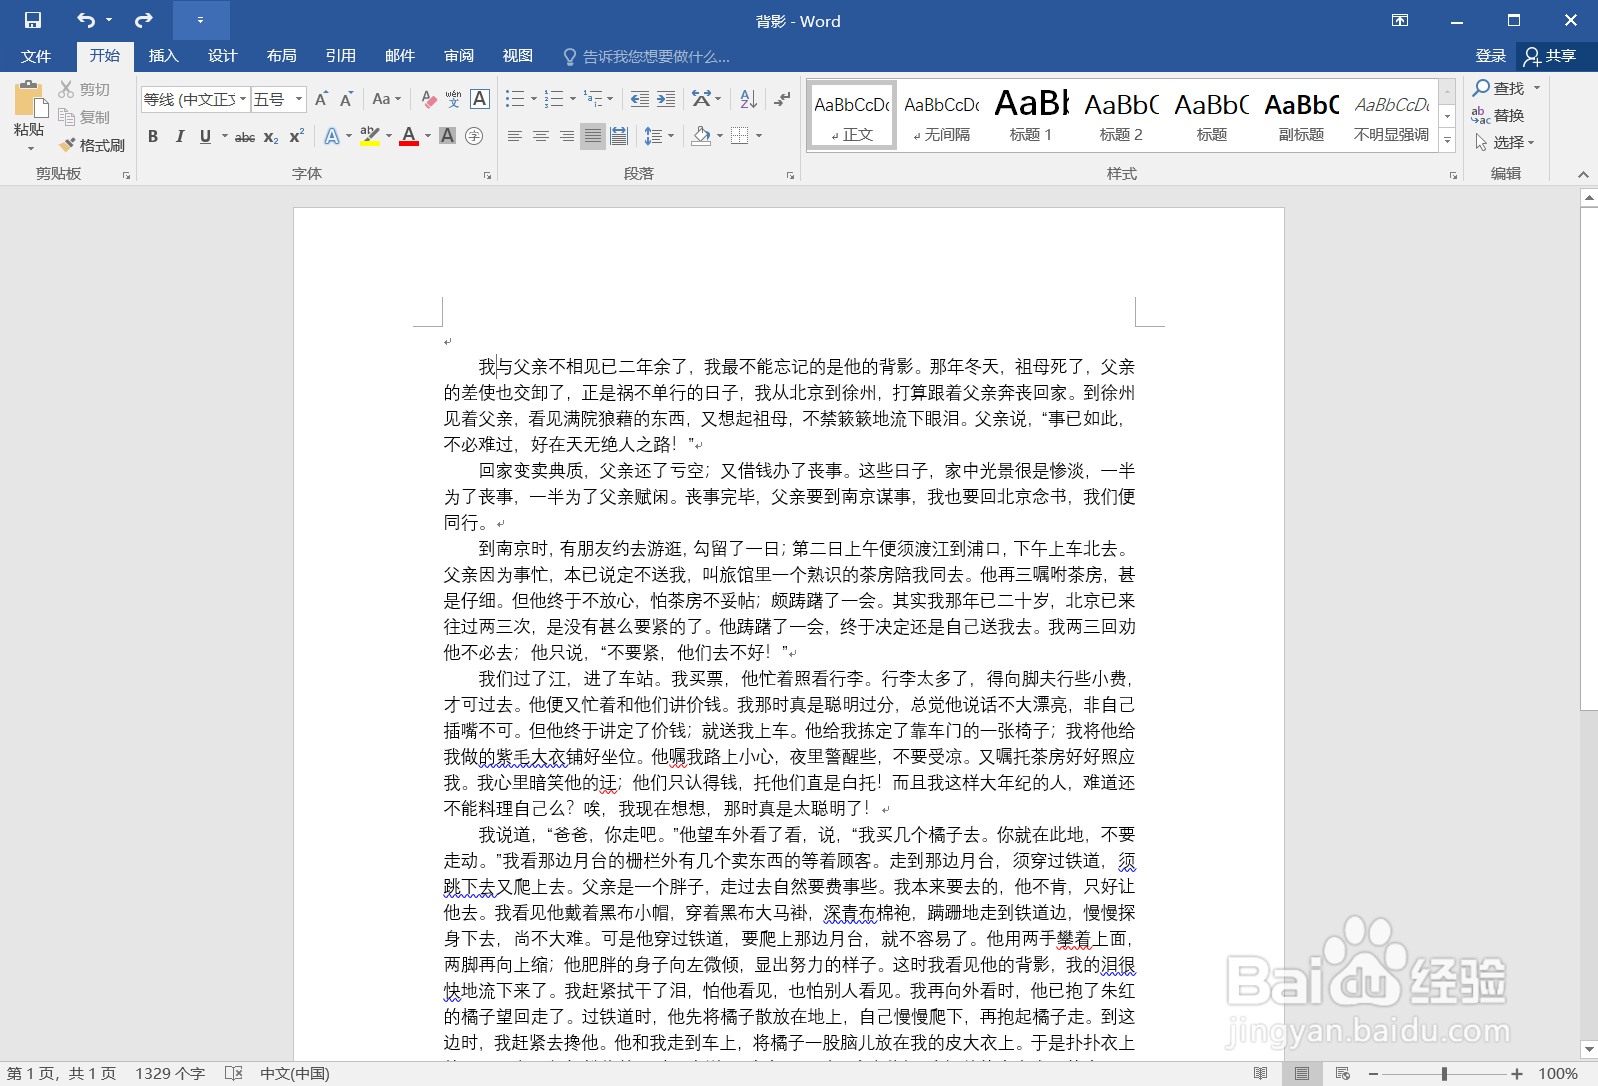The image size is (1598, 1086).
Task: Activate the Format Painter 格式刷
Action: [92, 145]
